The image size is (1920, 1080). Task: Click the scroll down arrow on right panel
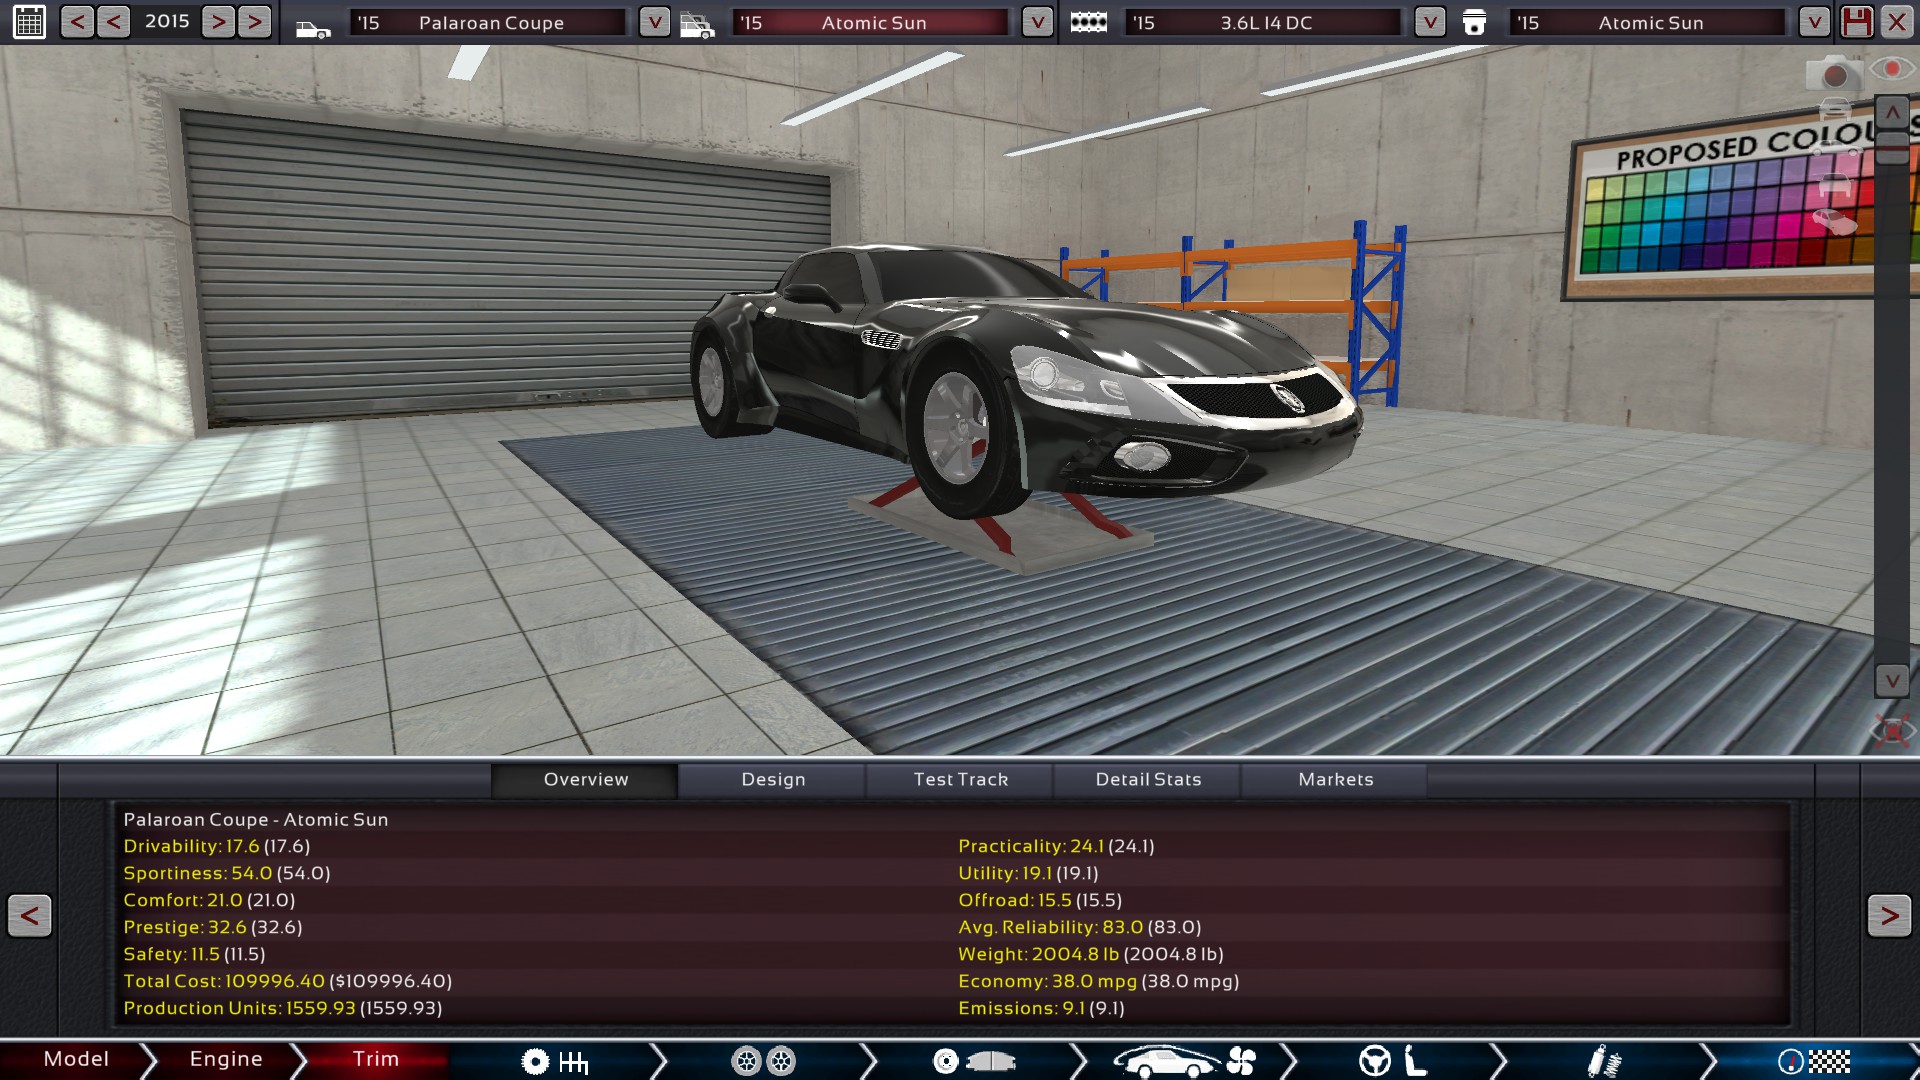click(1892, 681)
